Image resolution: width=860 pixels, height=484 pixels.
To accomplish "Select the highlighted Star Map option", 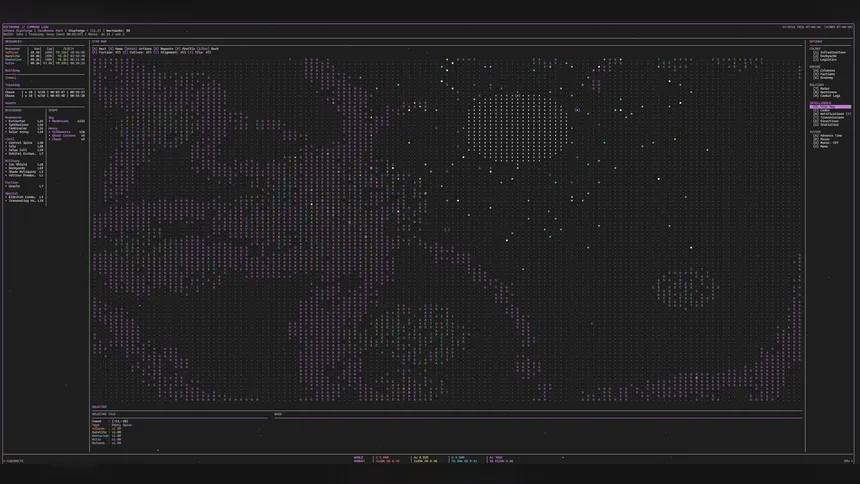I will coord(830,106).
